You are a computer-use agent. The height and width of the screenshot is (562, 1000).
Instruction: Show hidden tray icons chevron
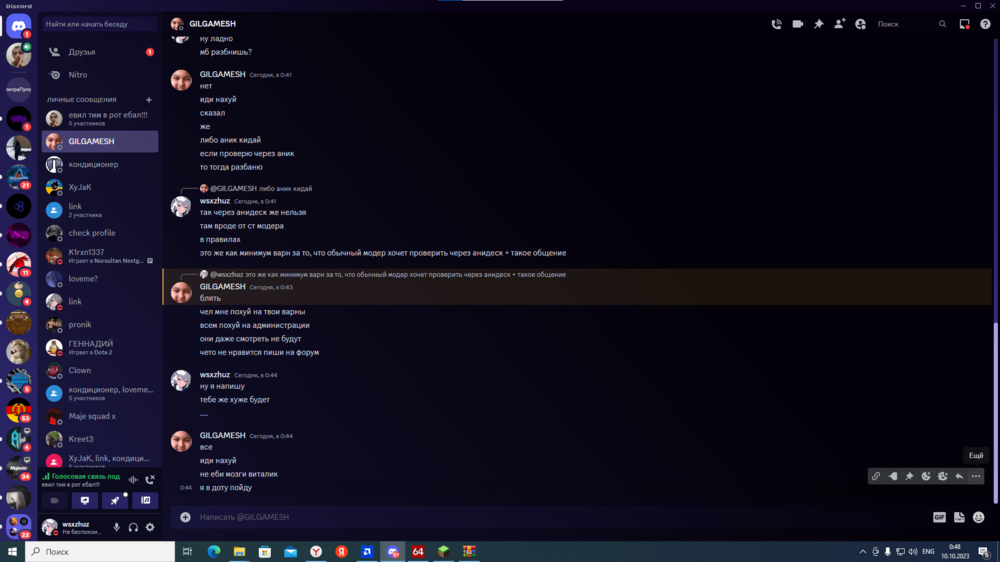point(862,552)
